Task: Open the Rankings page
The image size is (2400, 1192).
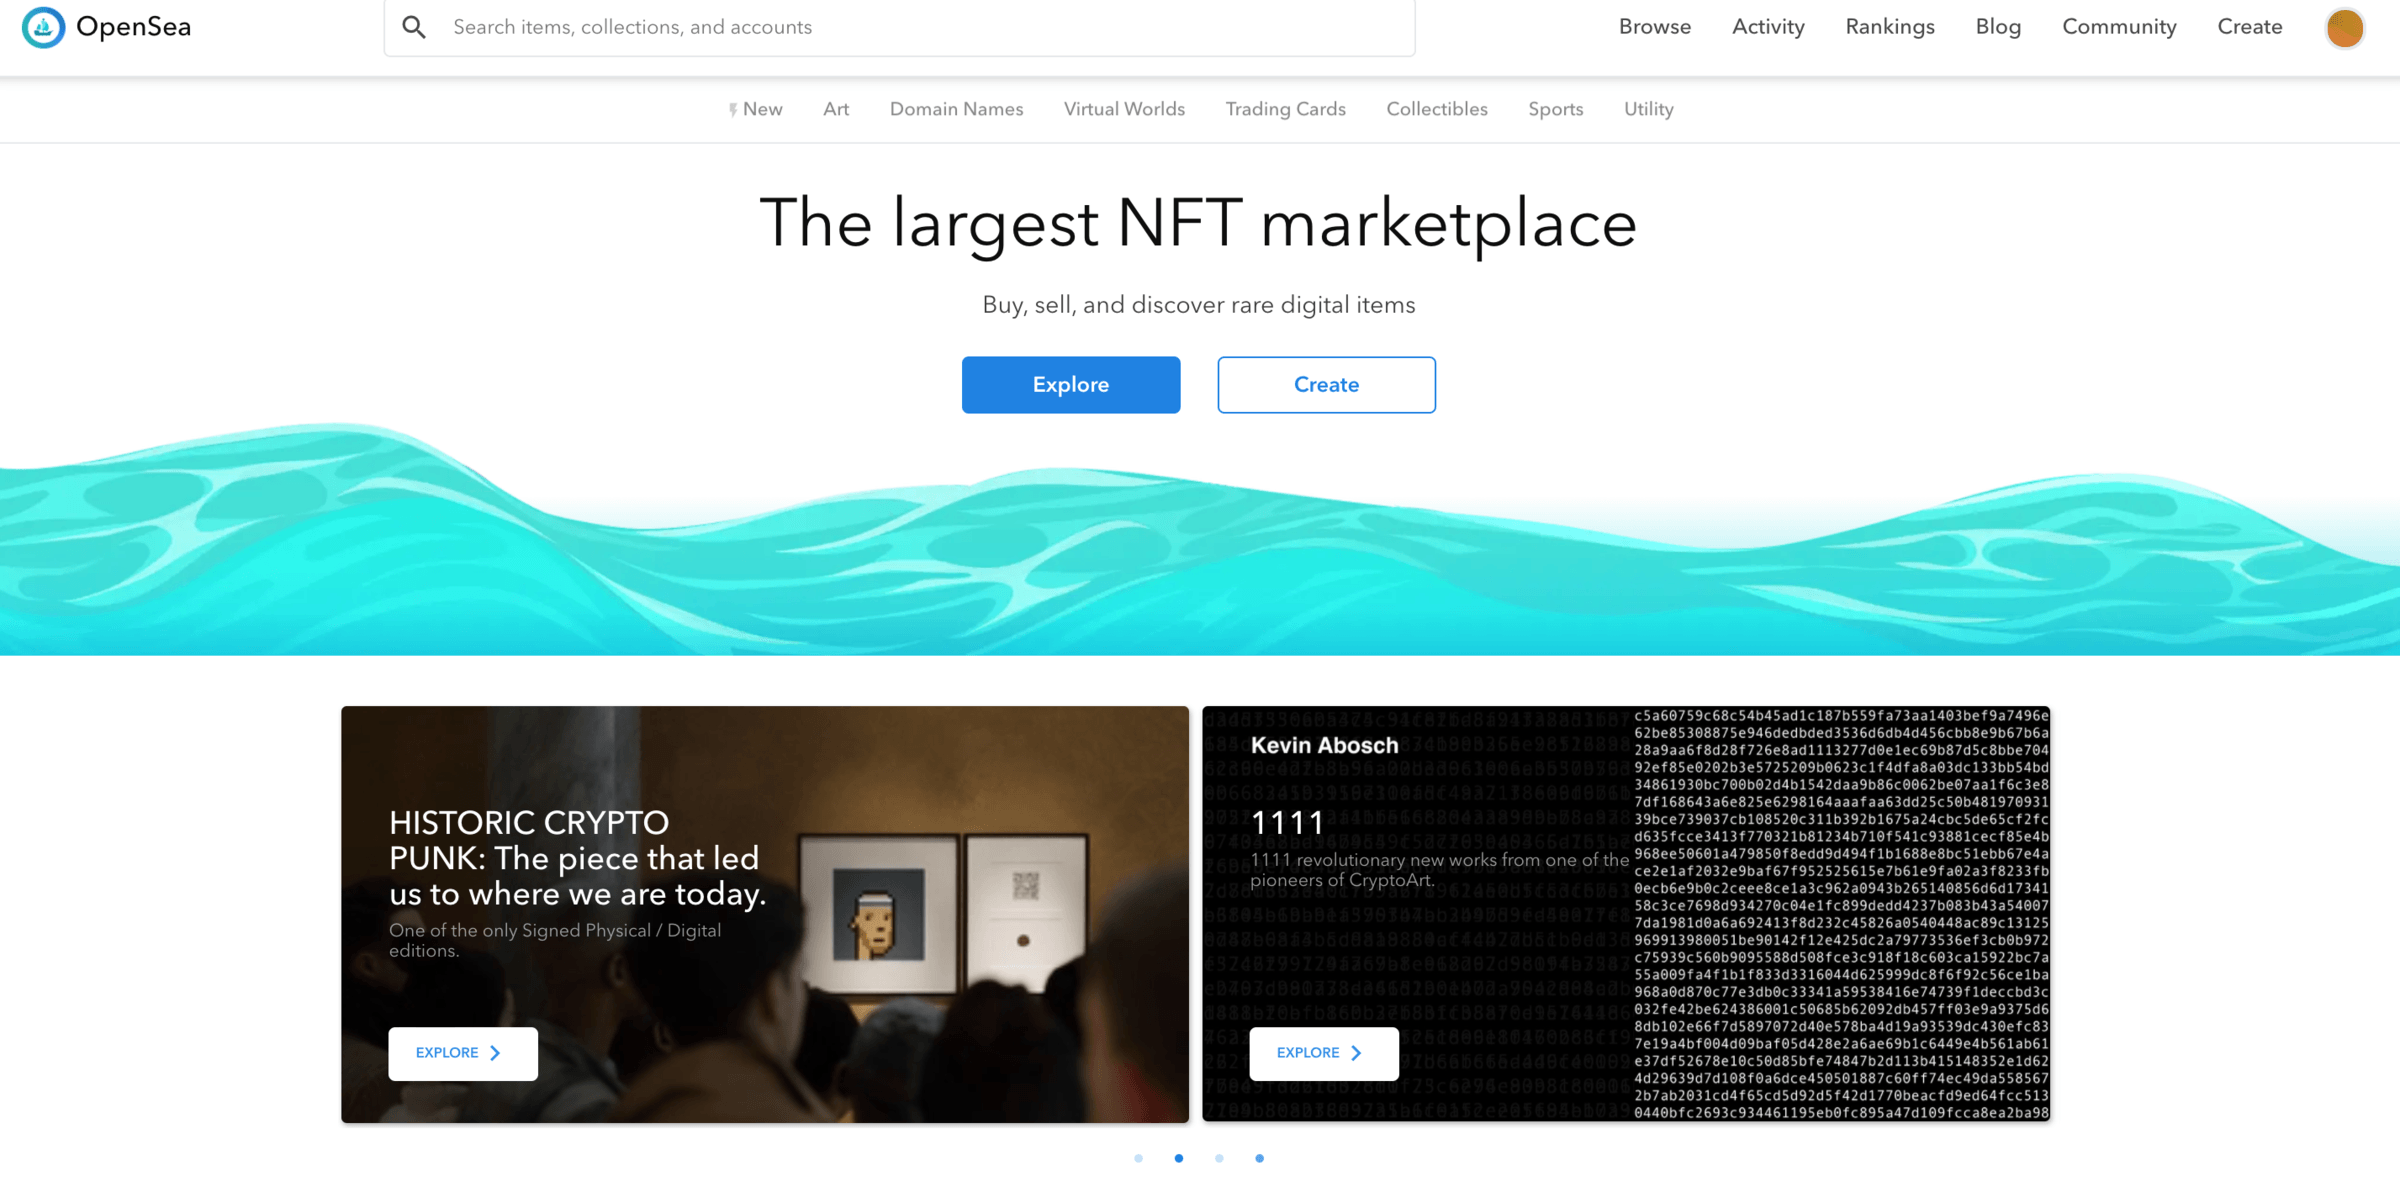Action: (1890, 27)
